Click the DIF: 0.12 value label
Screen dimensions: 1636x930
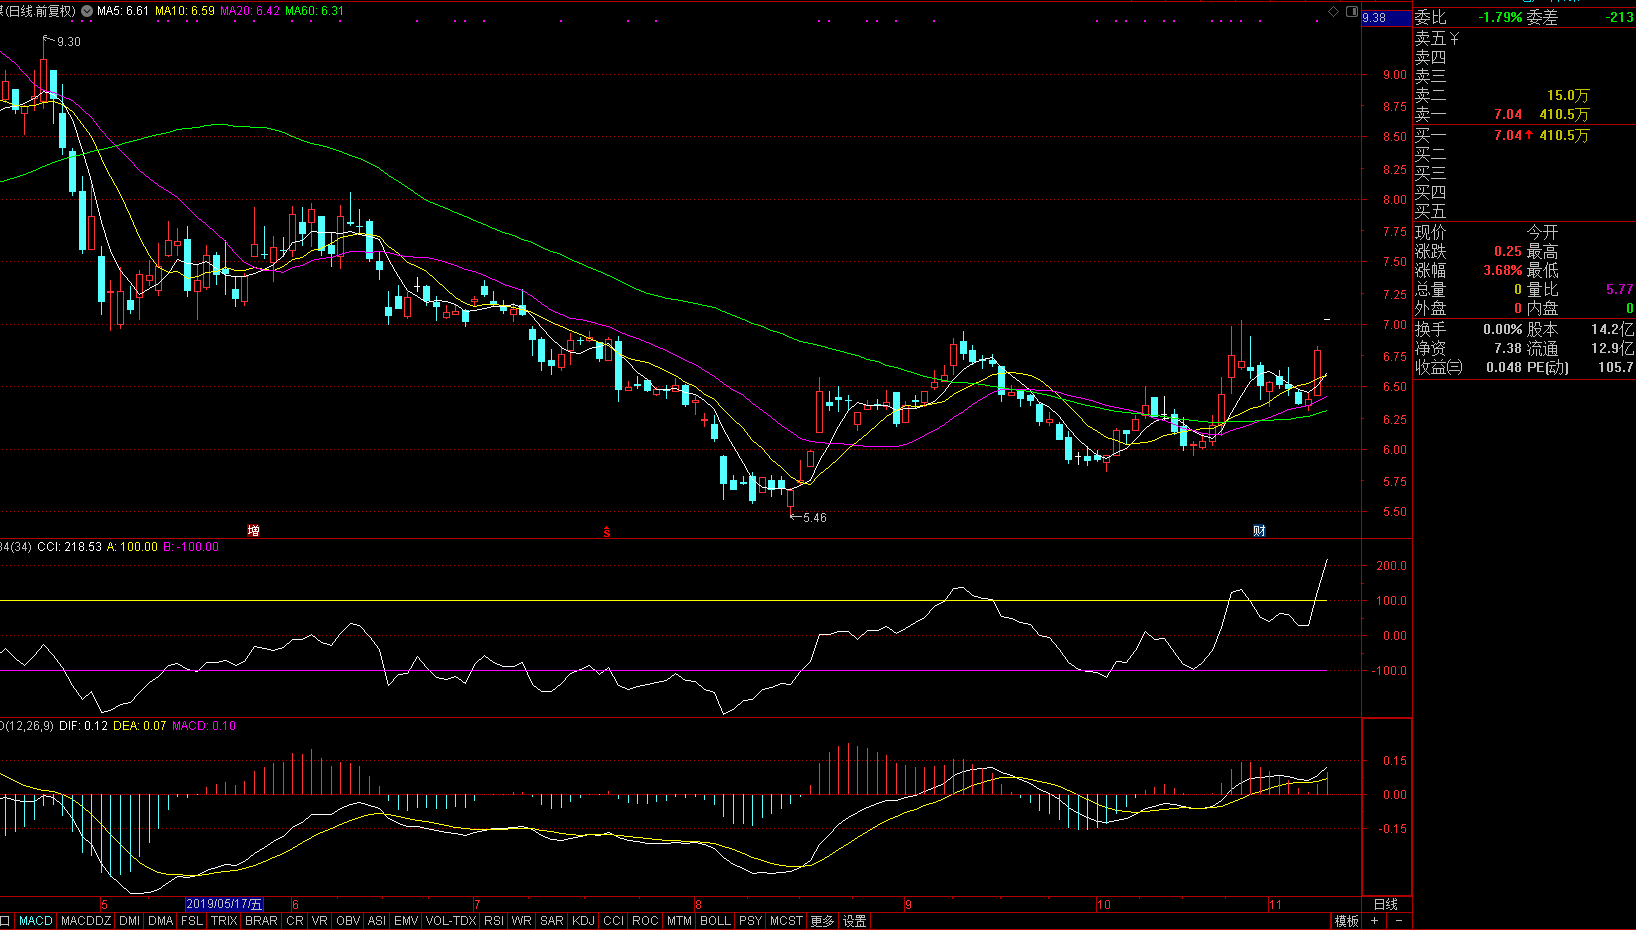pyautogui.click(x=83, y=726)
